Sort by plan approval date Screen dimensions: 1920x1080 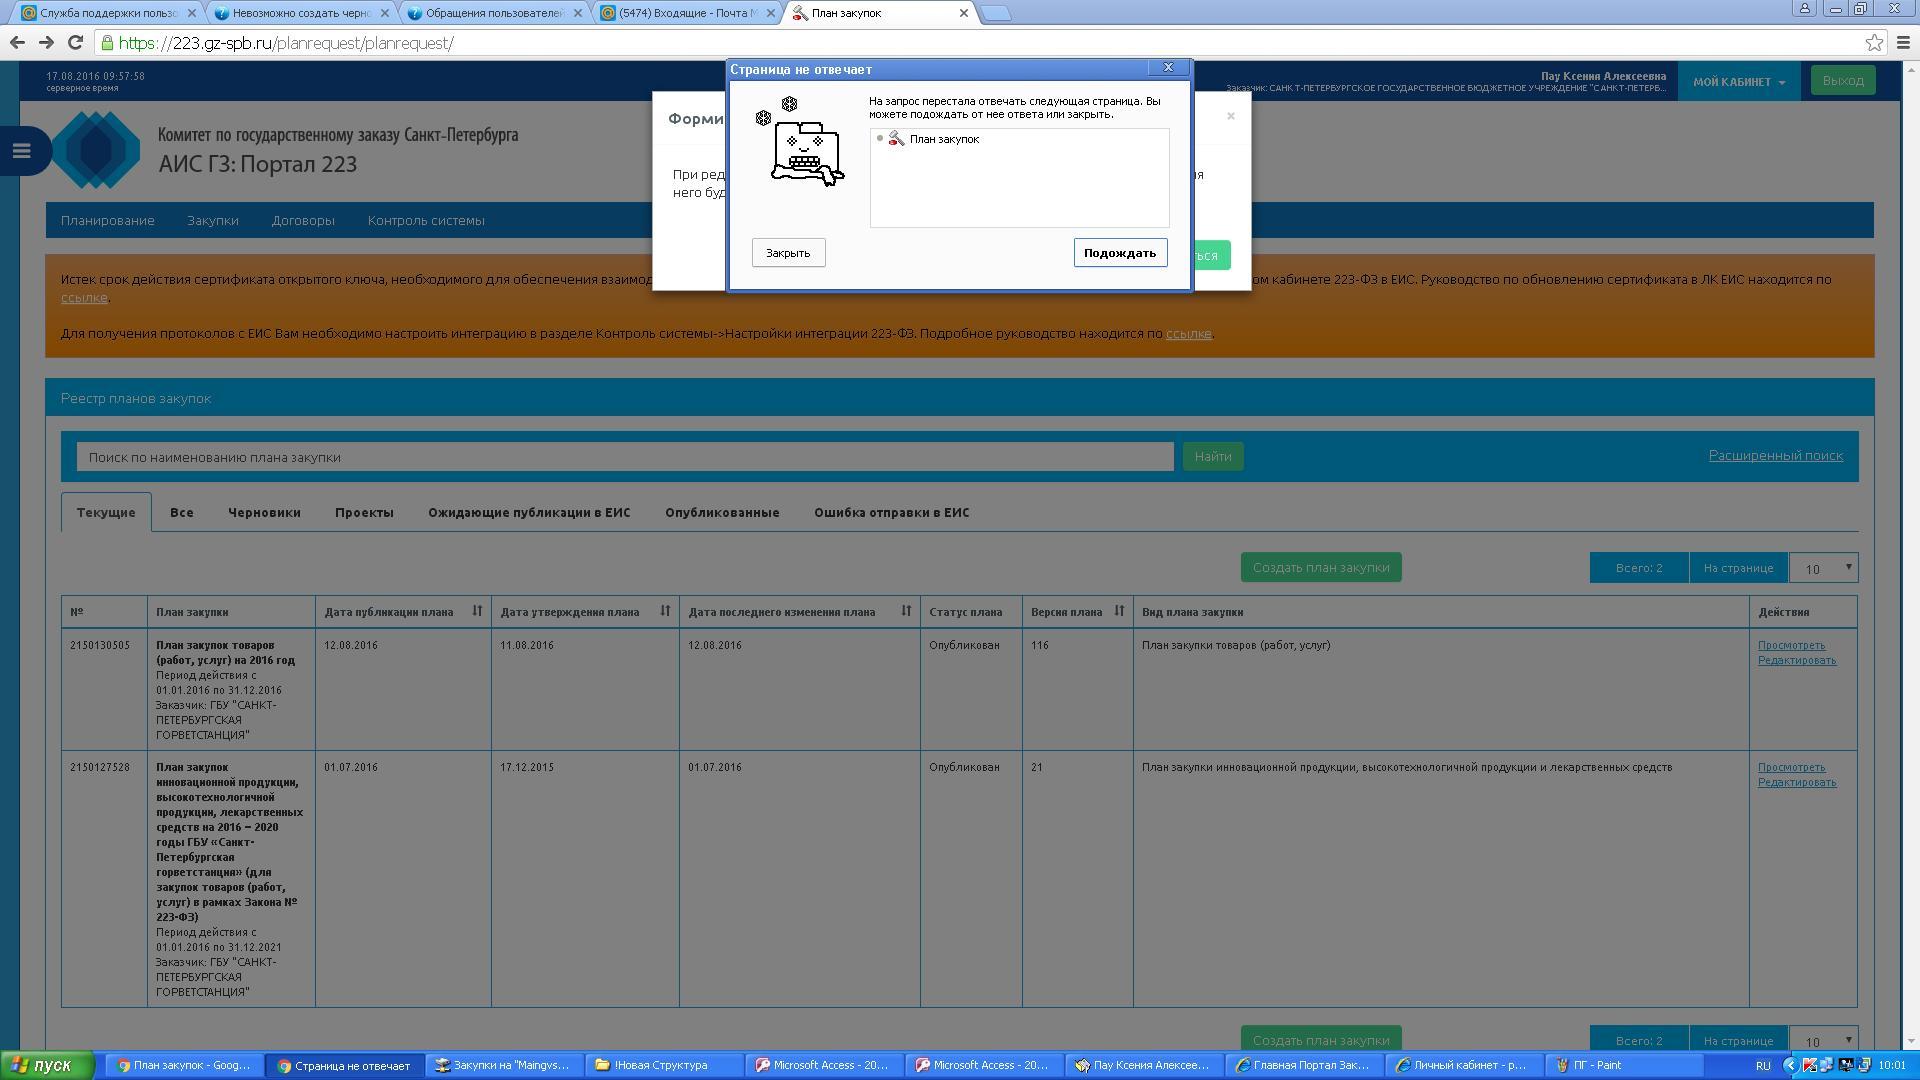tap(665, 611)
